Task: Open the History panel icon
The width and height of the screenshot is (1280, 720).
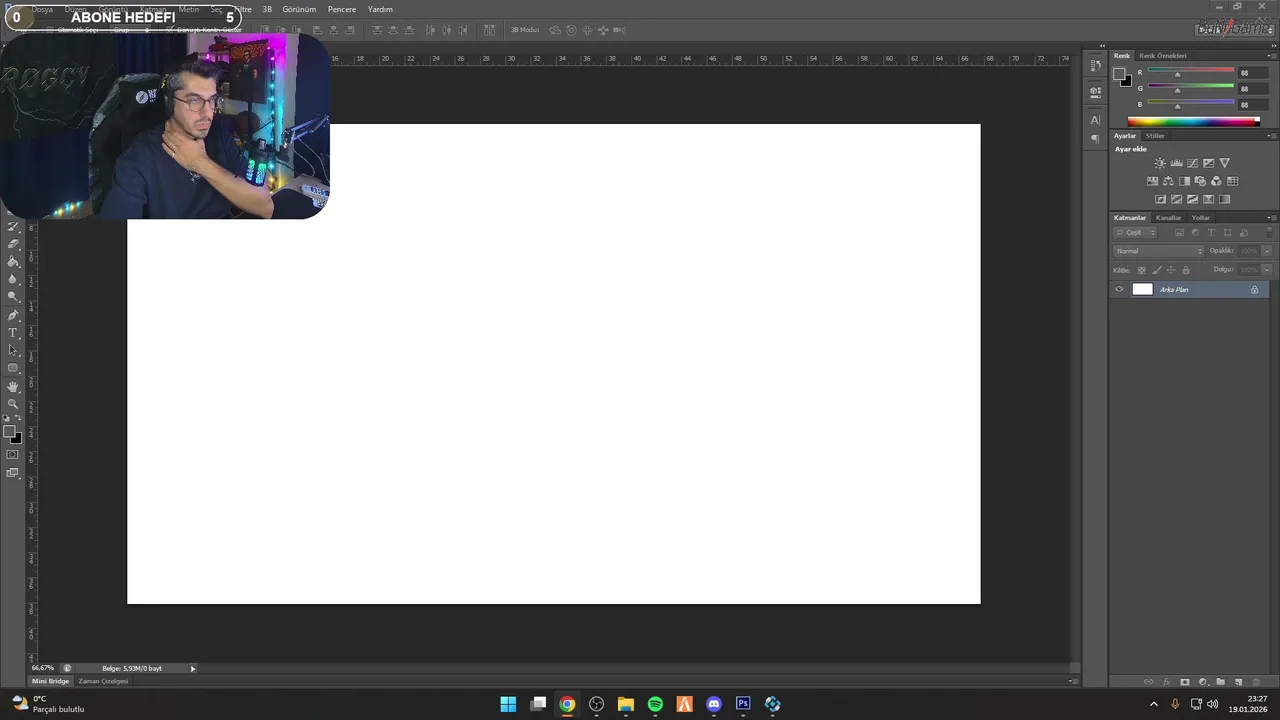Action: coord(1095,65)
